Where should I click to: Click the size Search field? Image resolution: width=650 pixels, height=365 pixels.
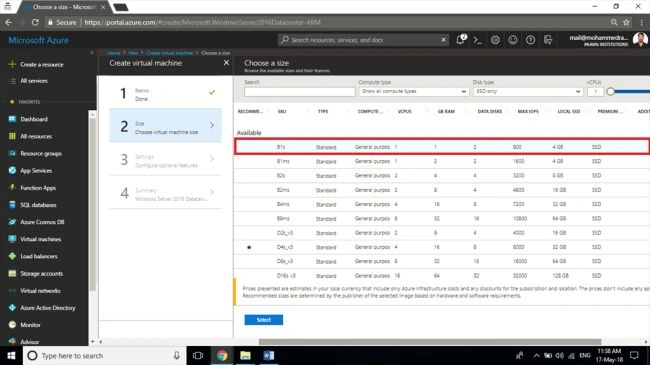(300, 92)
